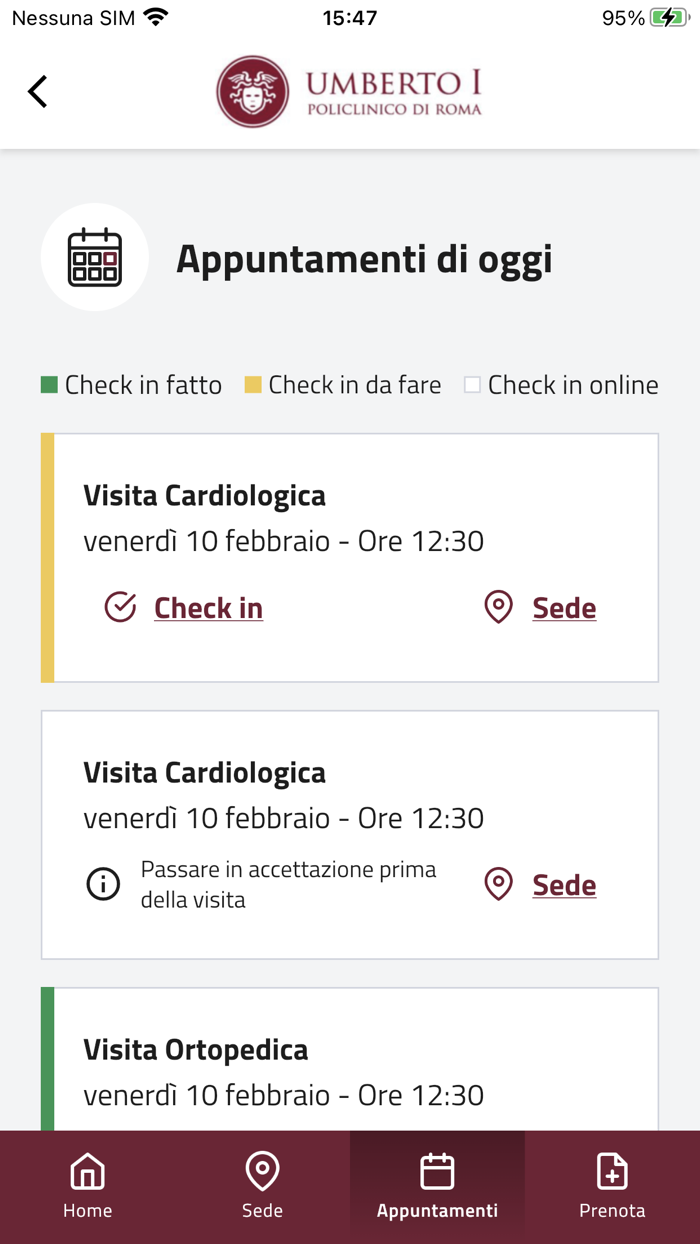The image size is (700, 1244).
Task: Switch to the Home tab
Action: pyautogui.click(x=87, y=1185)
